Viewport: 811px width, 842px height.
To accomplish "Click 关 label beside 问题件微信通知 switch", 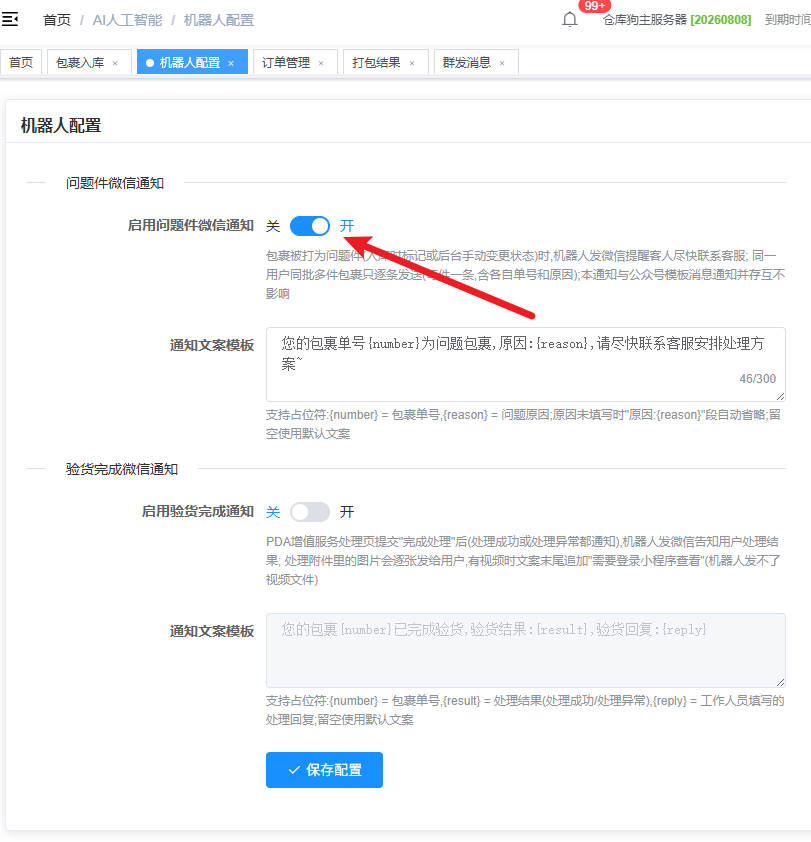I will point(273,226).
